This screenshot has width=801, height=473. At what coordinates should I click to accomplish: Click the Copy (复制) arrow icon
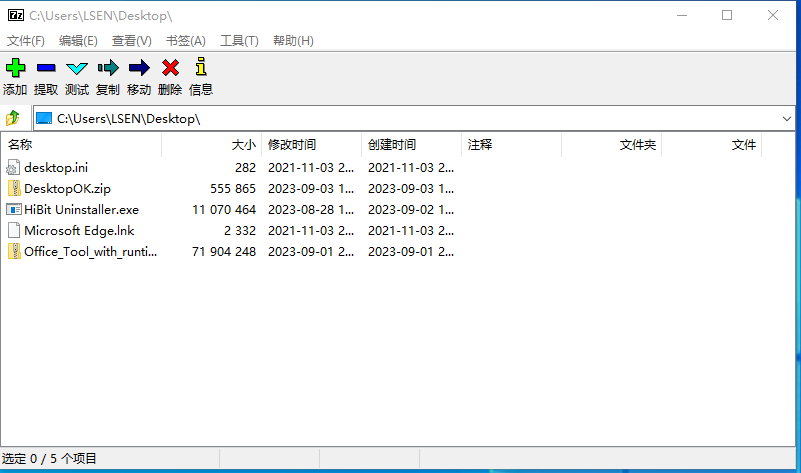[108, 67]
